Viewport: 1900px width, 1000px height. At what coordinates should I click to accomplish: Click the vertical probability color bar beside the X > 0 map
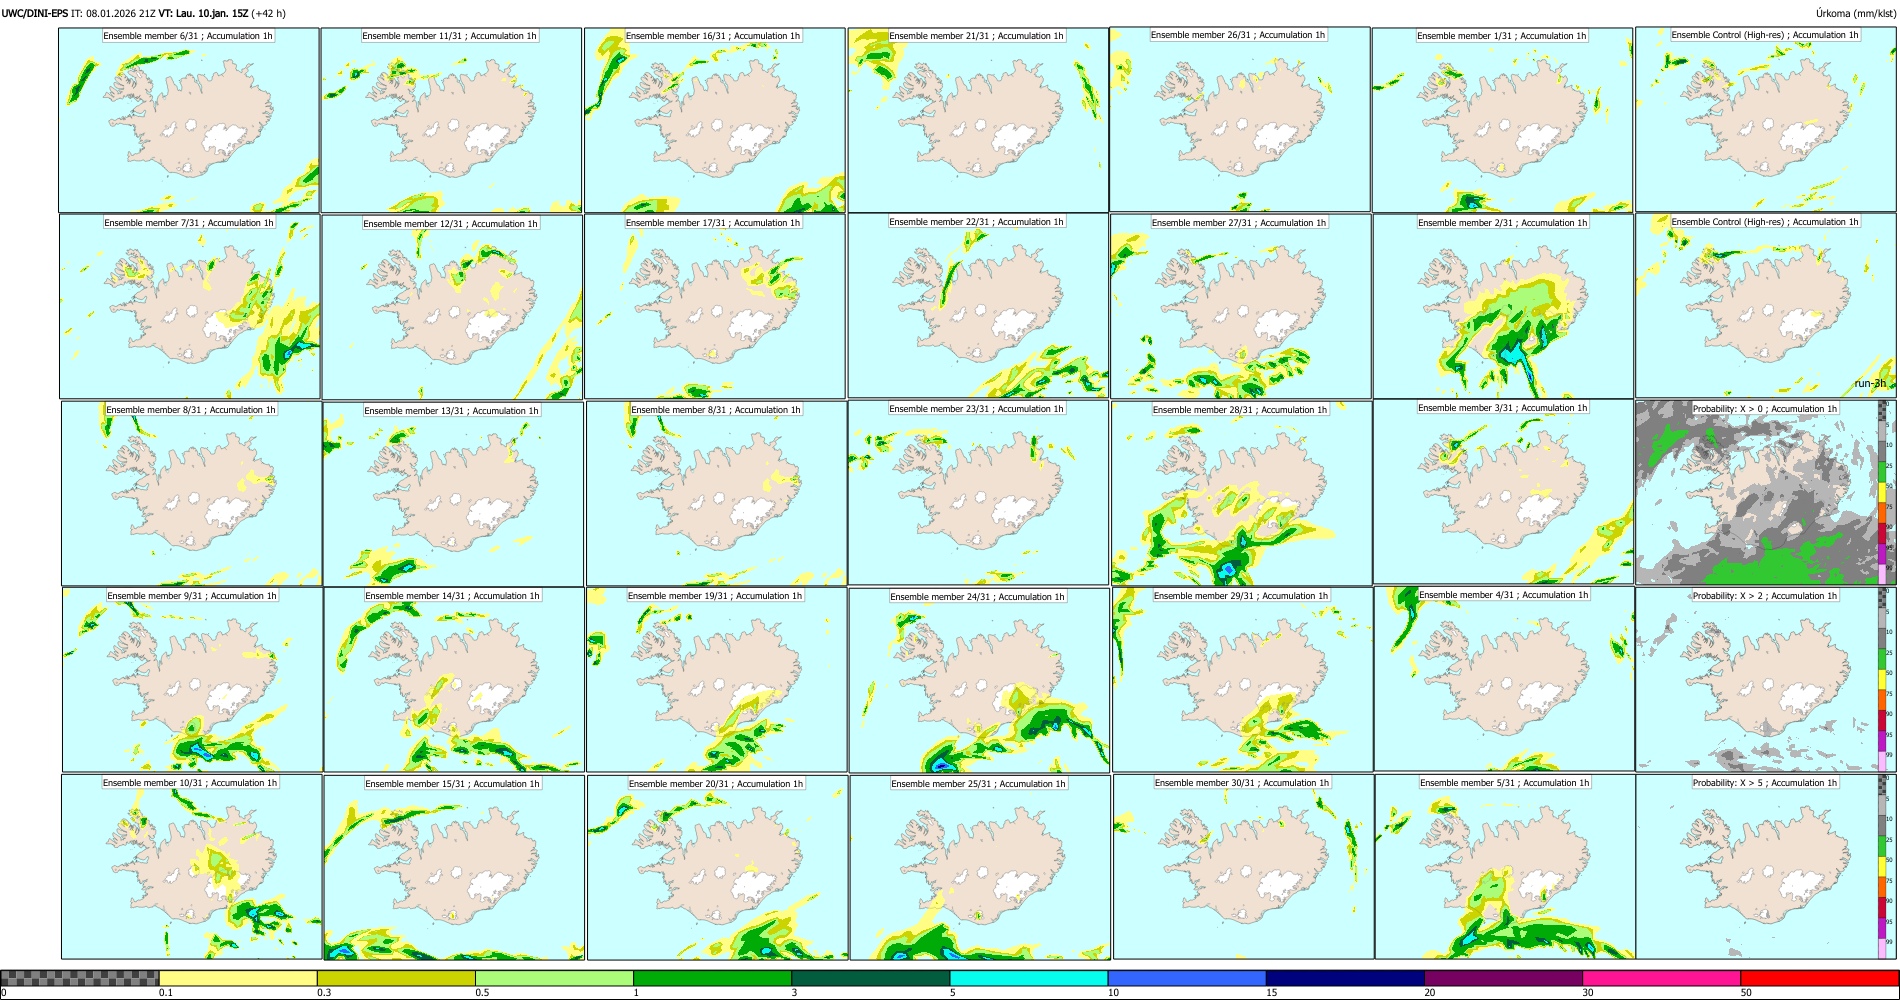pyautogui.click(x=1883, y=492)
